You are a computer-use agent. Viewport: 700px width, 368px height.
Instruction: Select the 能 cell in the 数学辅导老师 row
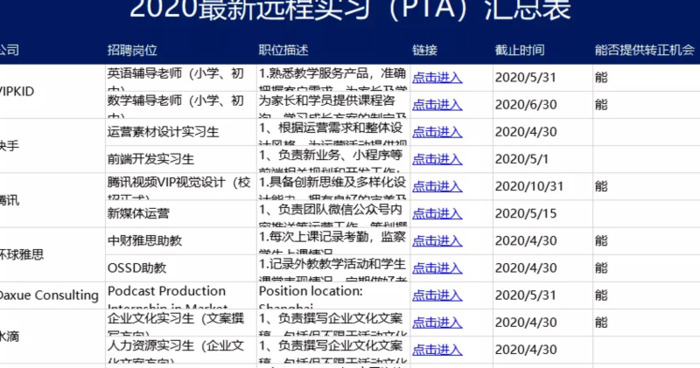click(646, 105)
